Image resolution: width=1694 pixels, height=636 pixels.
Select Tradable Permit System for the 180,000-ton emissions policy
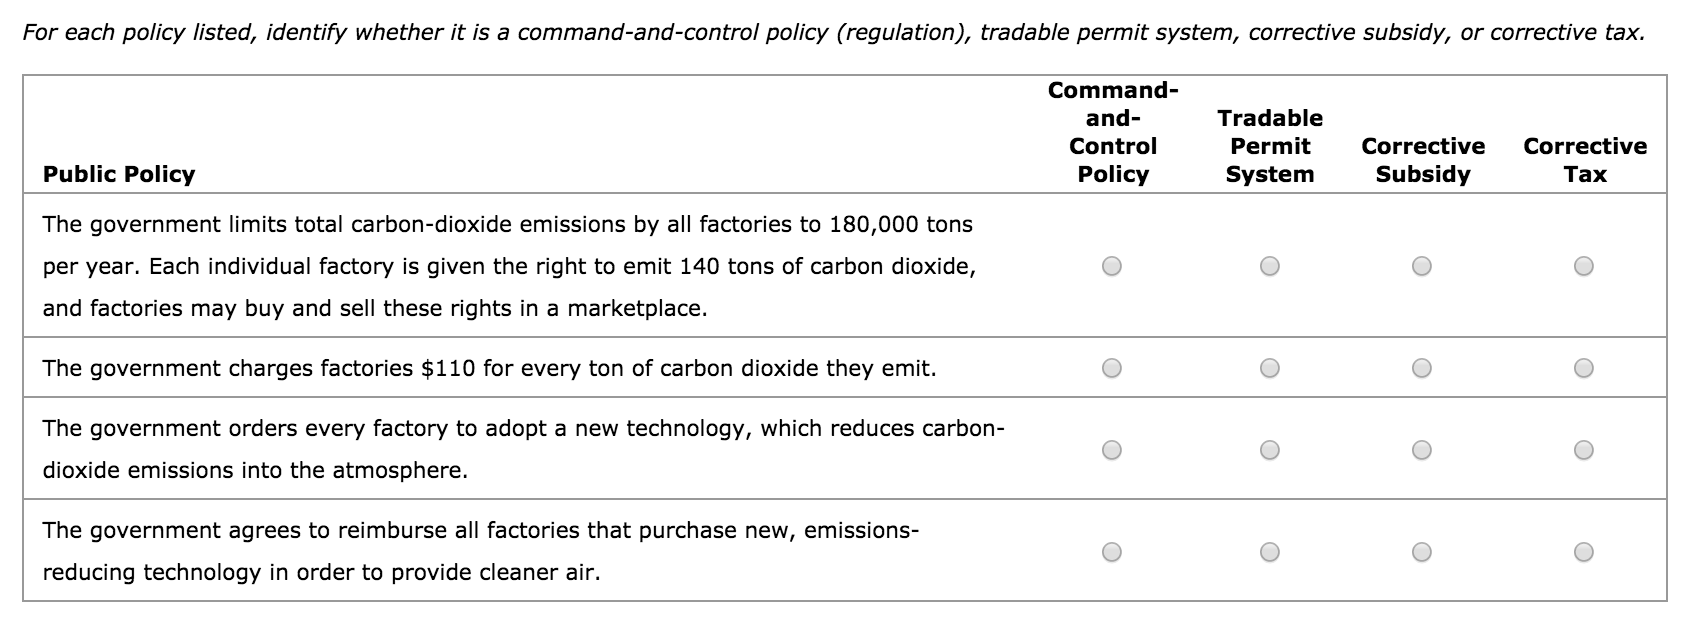click(1270, 265)
